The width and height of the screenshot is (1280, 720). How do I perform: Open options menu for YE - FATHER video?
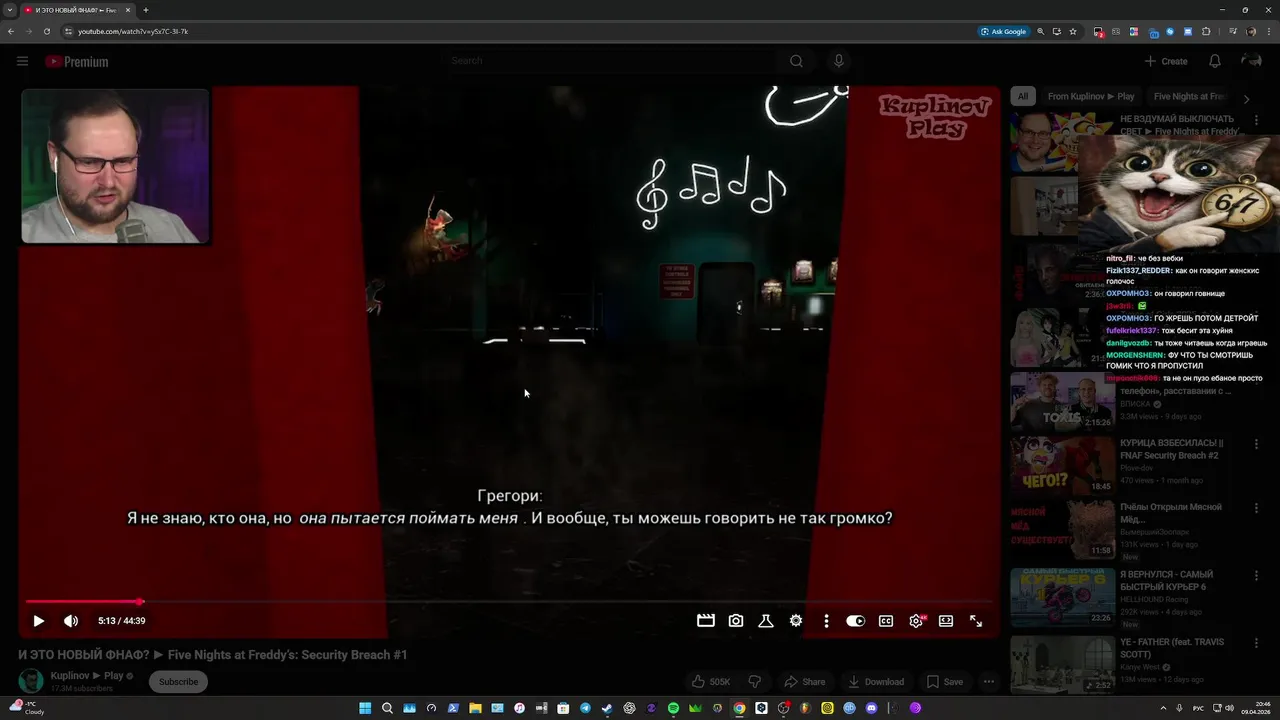(x=1258, y=643)
